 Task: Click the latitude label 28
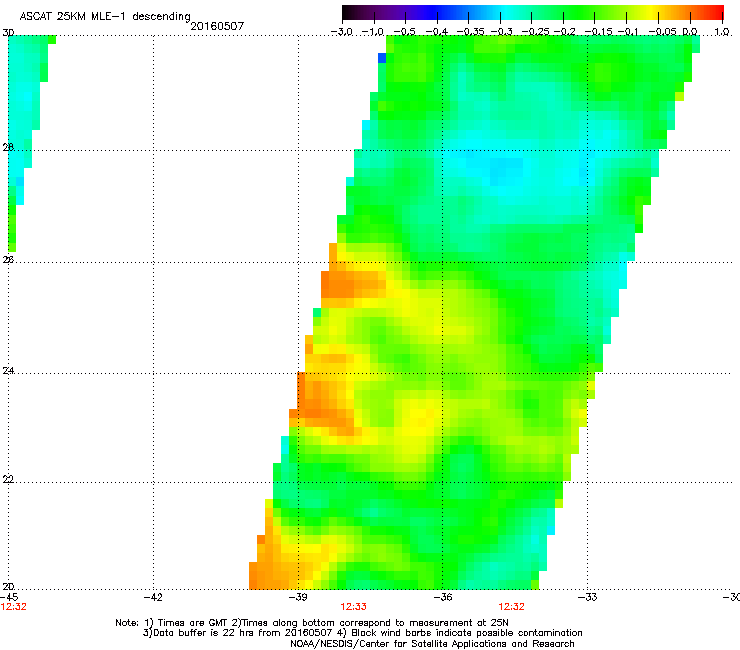(x=8, y=147)
